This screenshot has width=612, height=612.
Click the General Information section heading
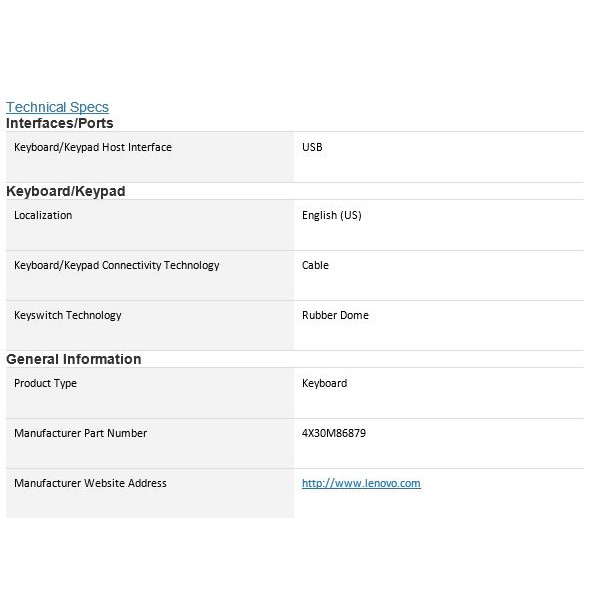pyautogui.click(x=74, y=359)
